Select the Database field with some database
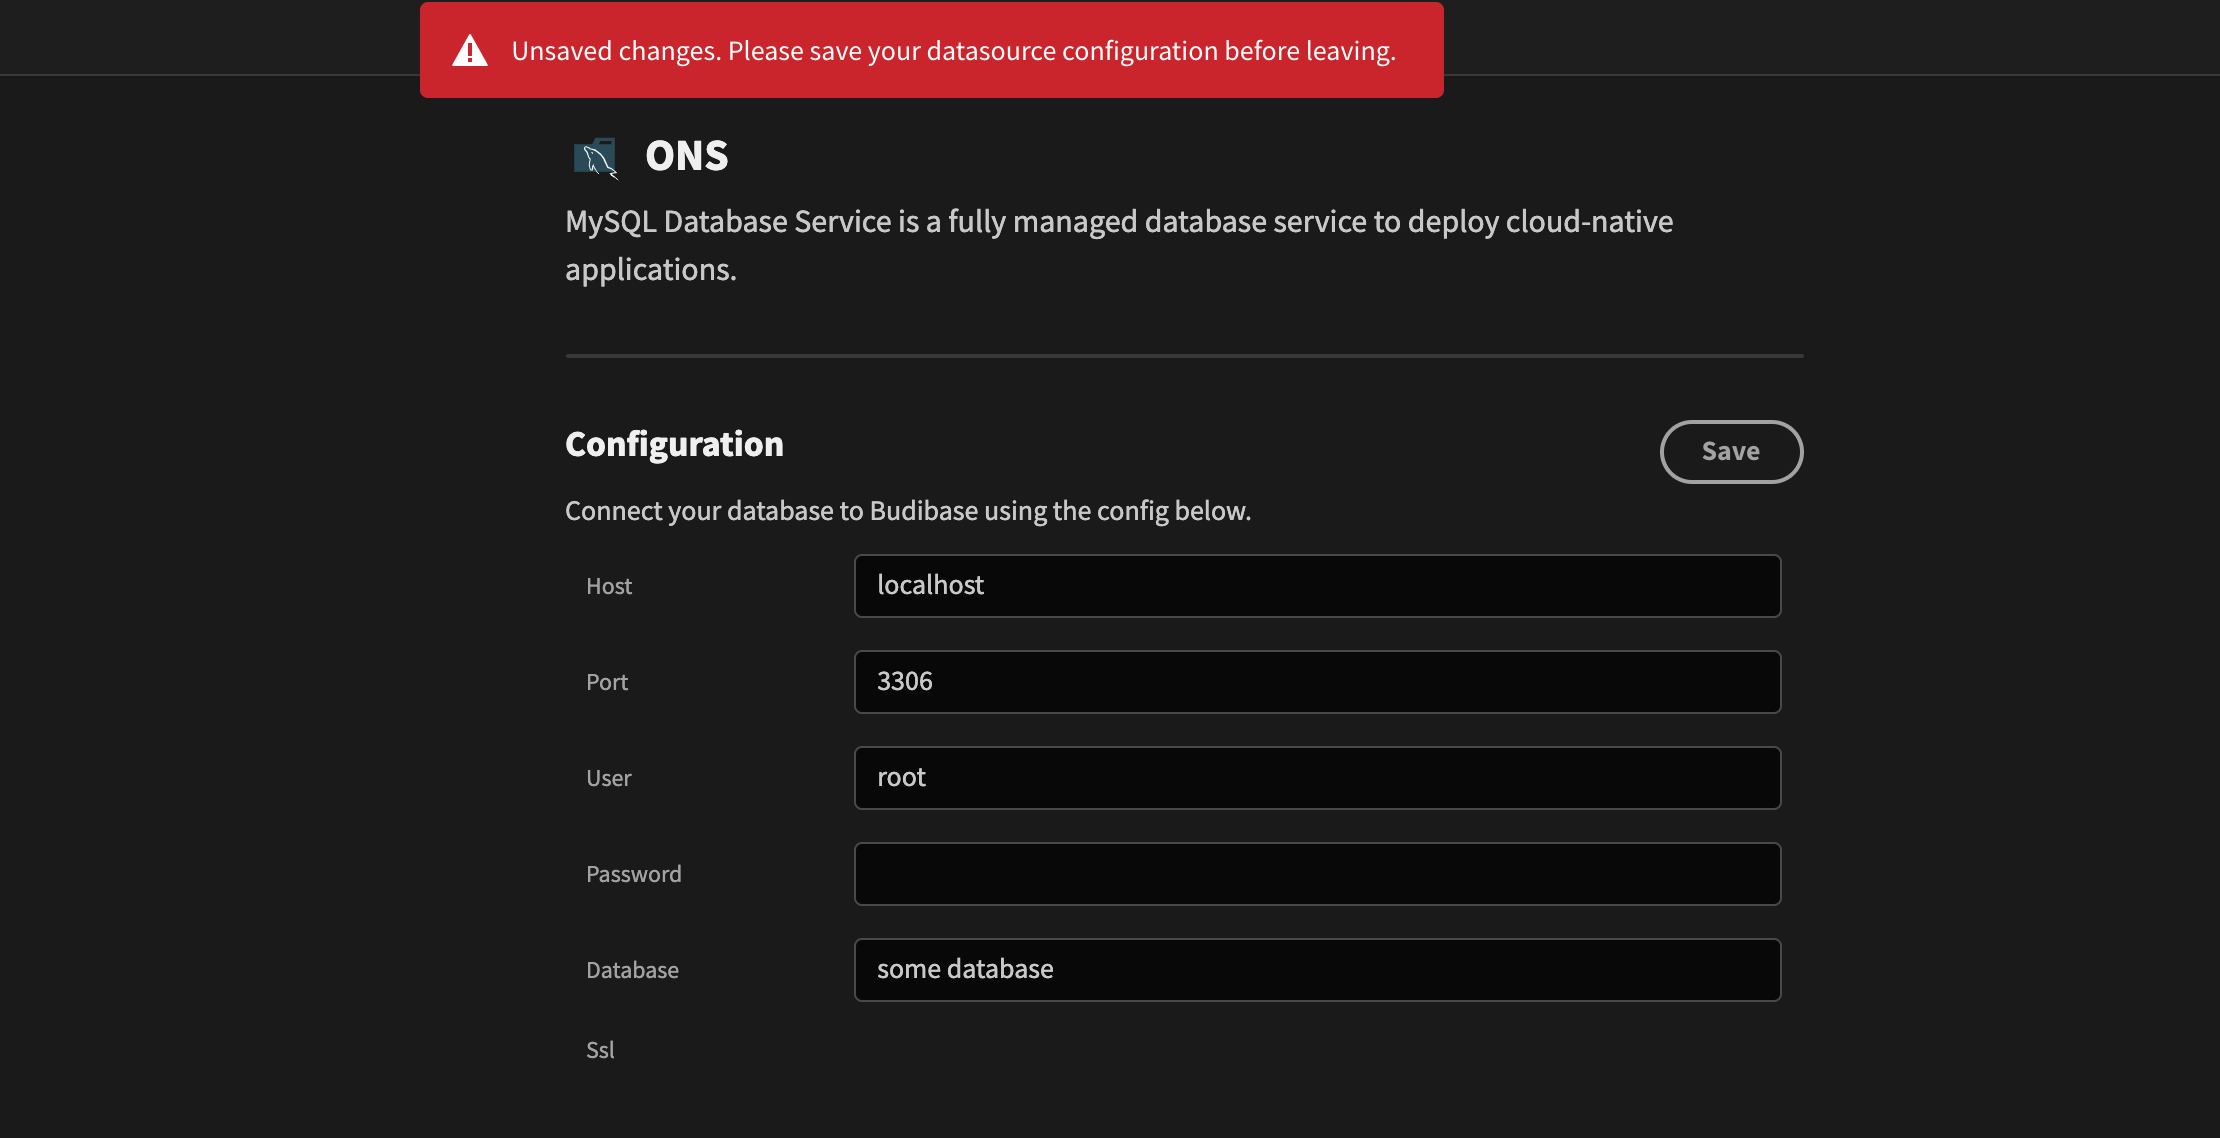2220x1138 pixels. pyautogui.click(x=1317, y=970)
